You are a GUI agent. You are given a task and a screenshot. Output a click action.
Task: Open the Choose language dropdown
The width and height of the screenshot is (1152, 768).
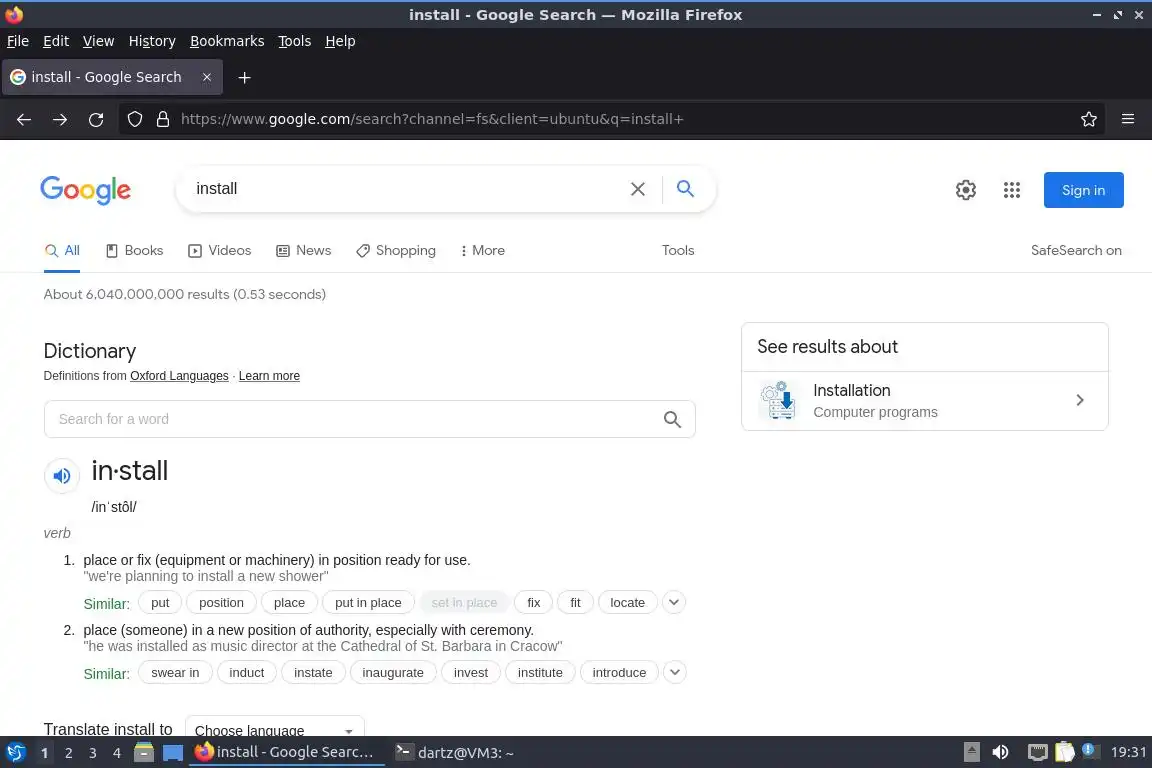click(x=274, y=728)
